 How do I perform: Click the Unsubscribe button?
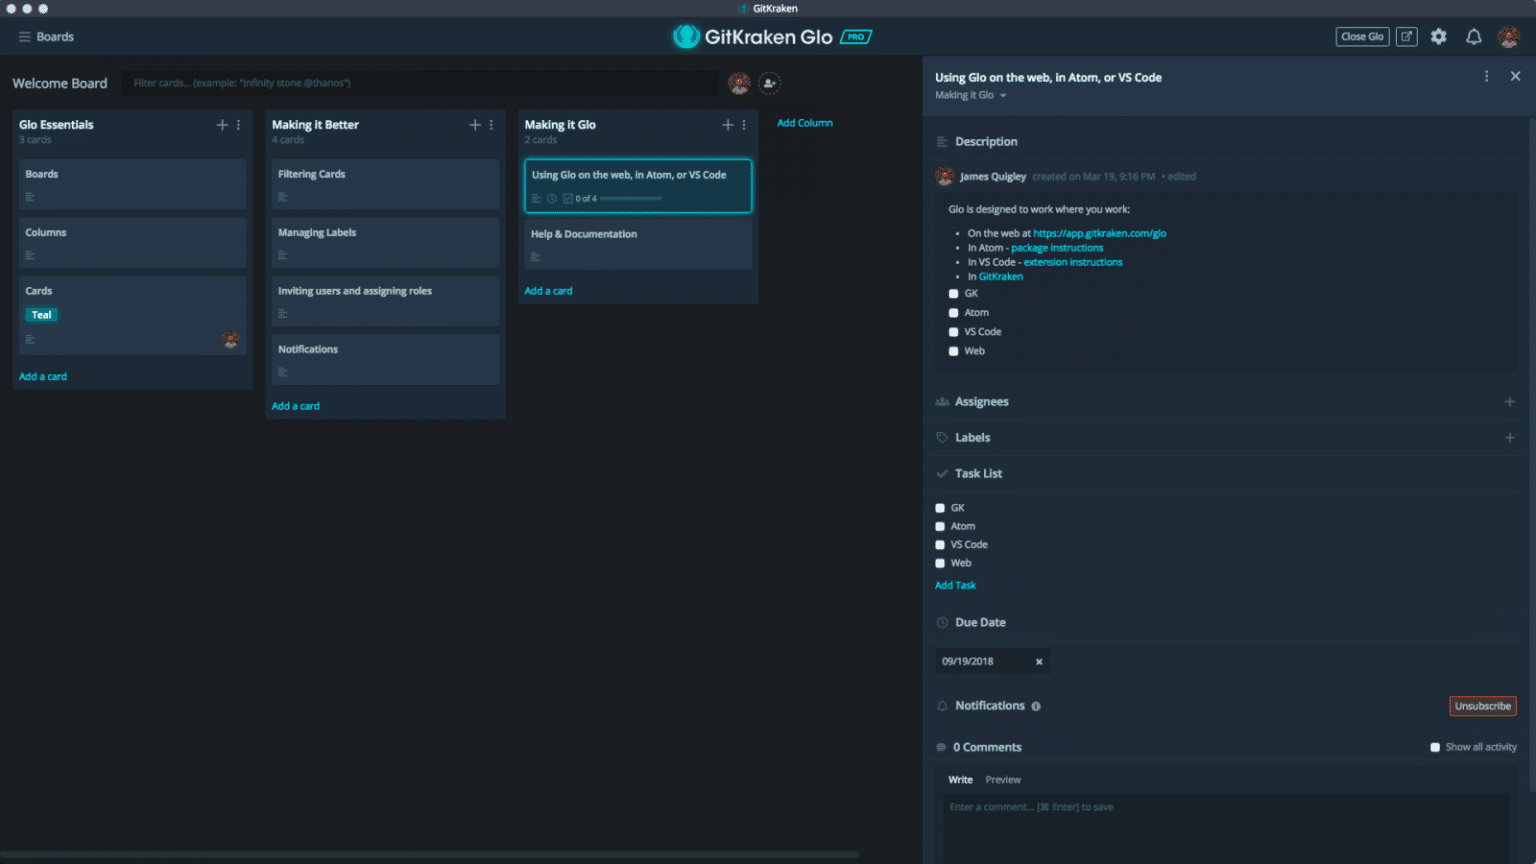click(x=1482, y=705)
